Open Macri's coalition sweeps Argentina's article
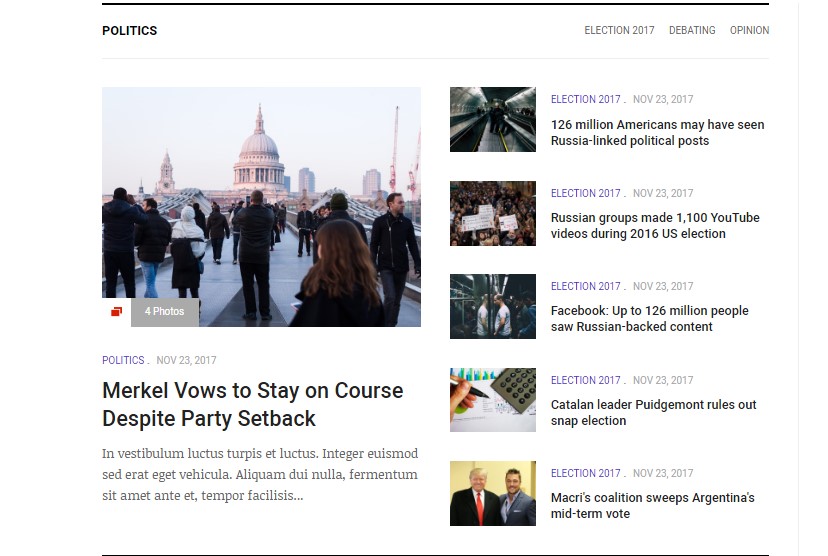The height and width of the screenshot is (556, 828). [x=653, y=505]
